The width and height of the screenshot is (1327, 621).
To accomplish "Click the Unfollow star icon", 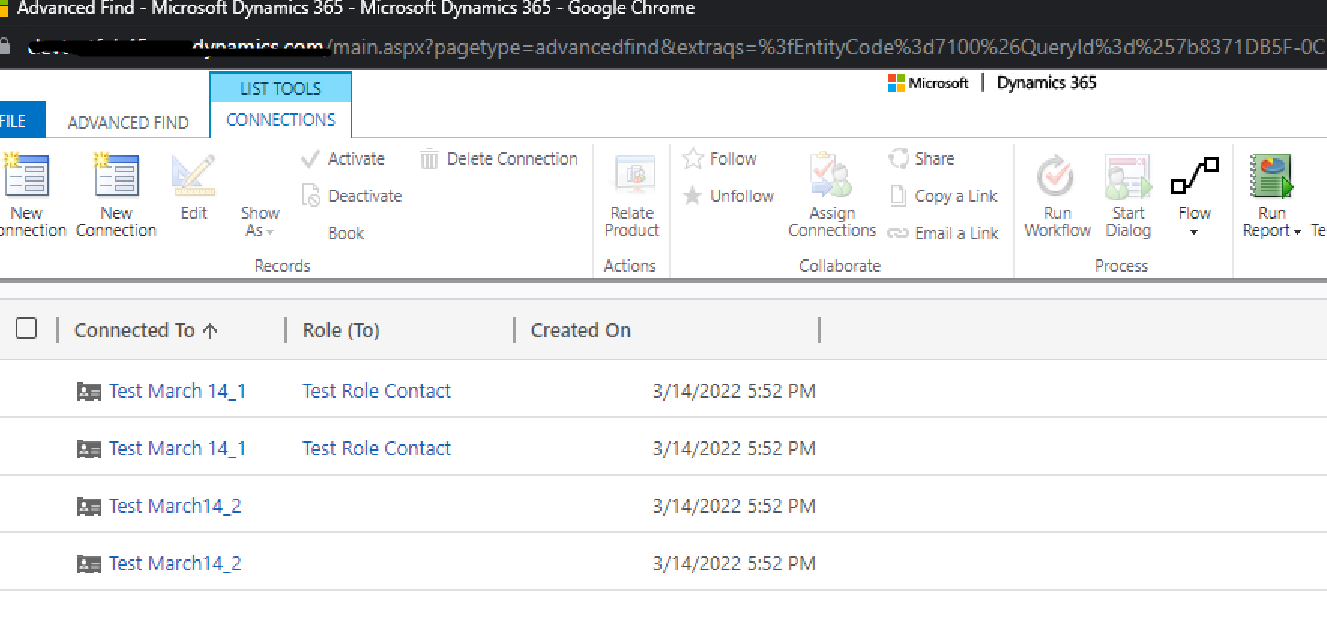I will (693, 196).
